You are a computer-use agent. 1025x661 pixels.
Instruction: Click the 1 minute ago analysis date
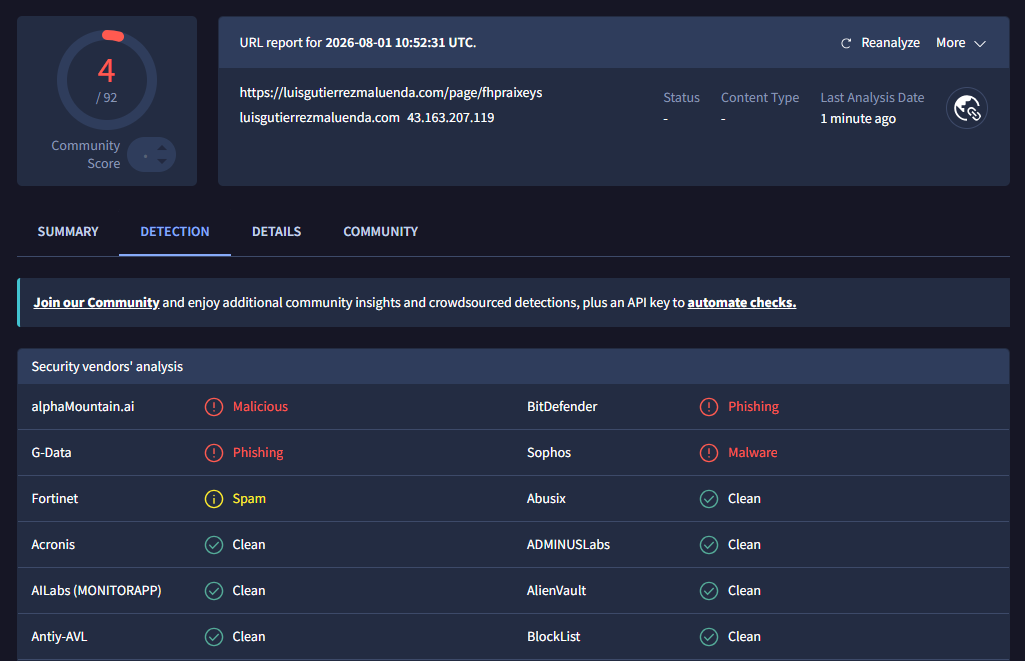[x=858, y=118]
